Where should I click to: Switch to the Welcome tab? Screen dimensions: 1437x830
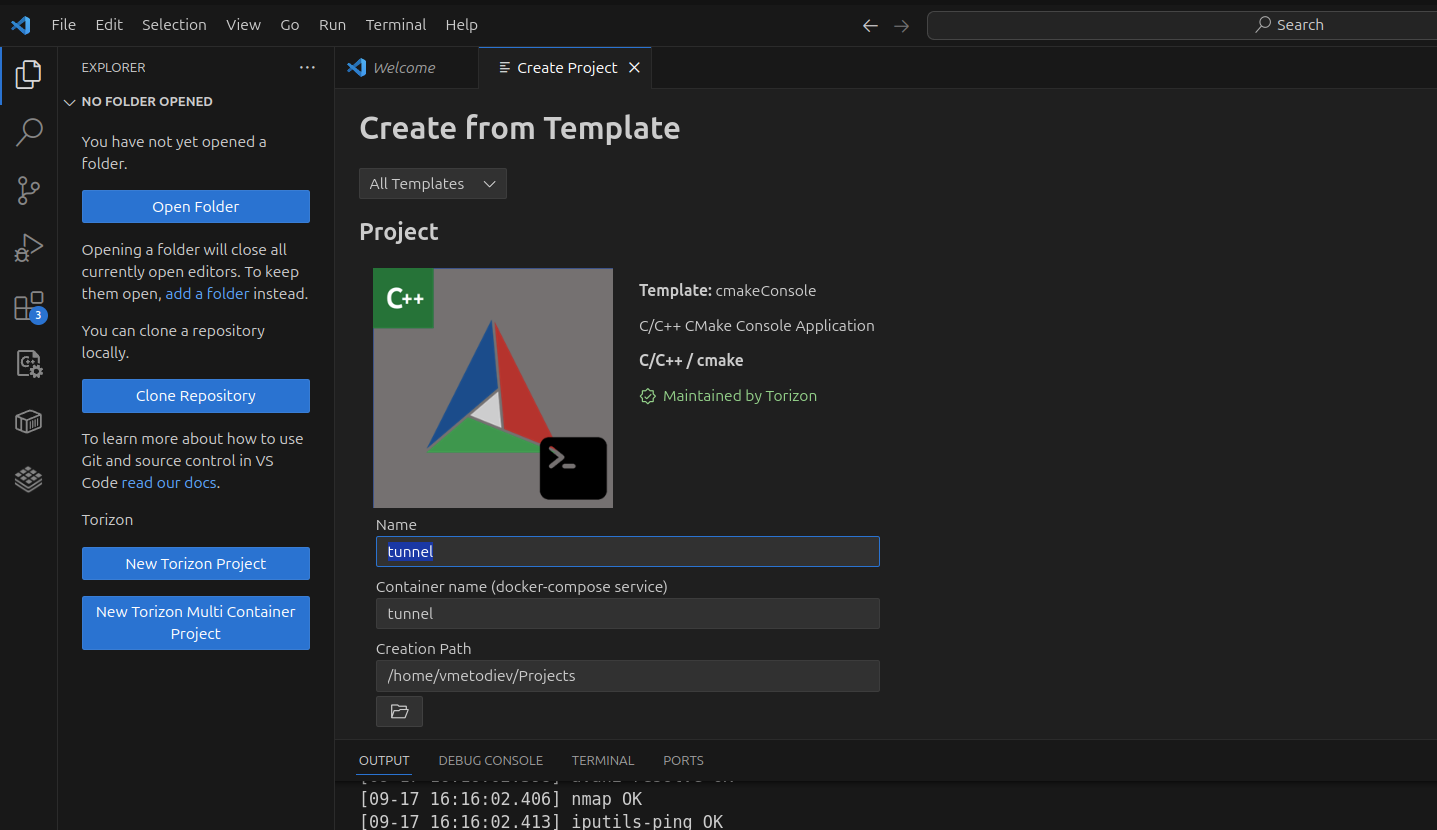(403, 68)
